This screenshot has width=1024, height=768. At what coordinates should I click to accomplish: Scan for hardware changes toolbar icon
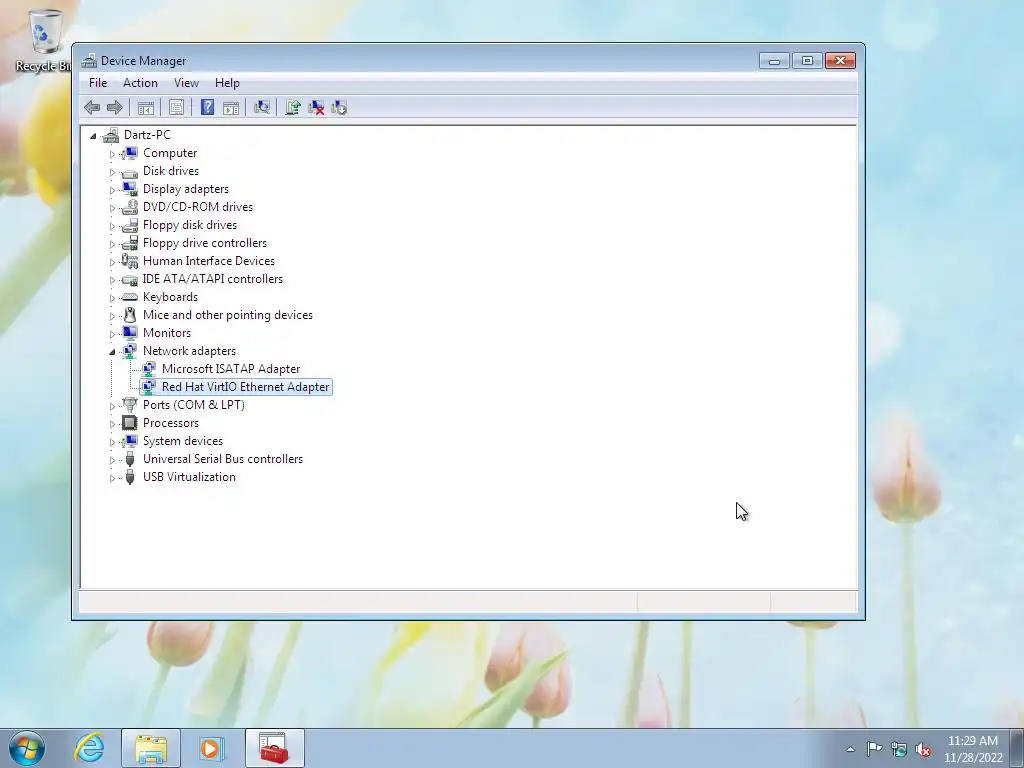(262, 107)
